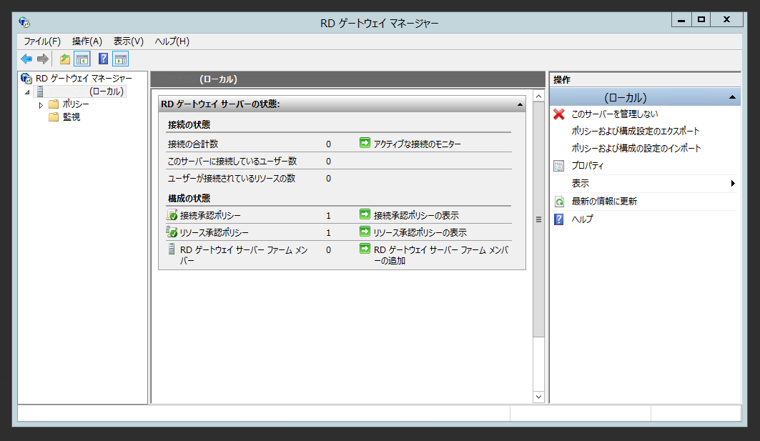Click green arrow icon for アクティブな接続のモニター
The height and width of the screenshot is (441, 760).
pos(364,143)
